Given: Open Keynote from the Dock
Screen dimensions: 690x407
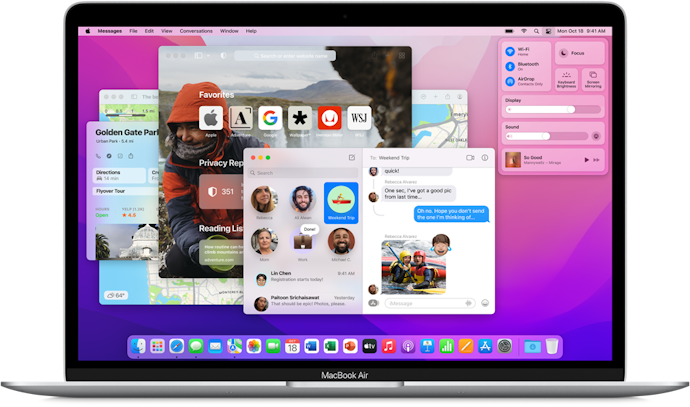Looking at the screenshot, I should 427,346.
